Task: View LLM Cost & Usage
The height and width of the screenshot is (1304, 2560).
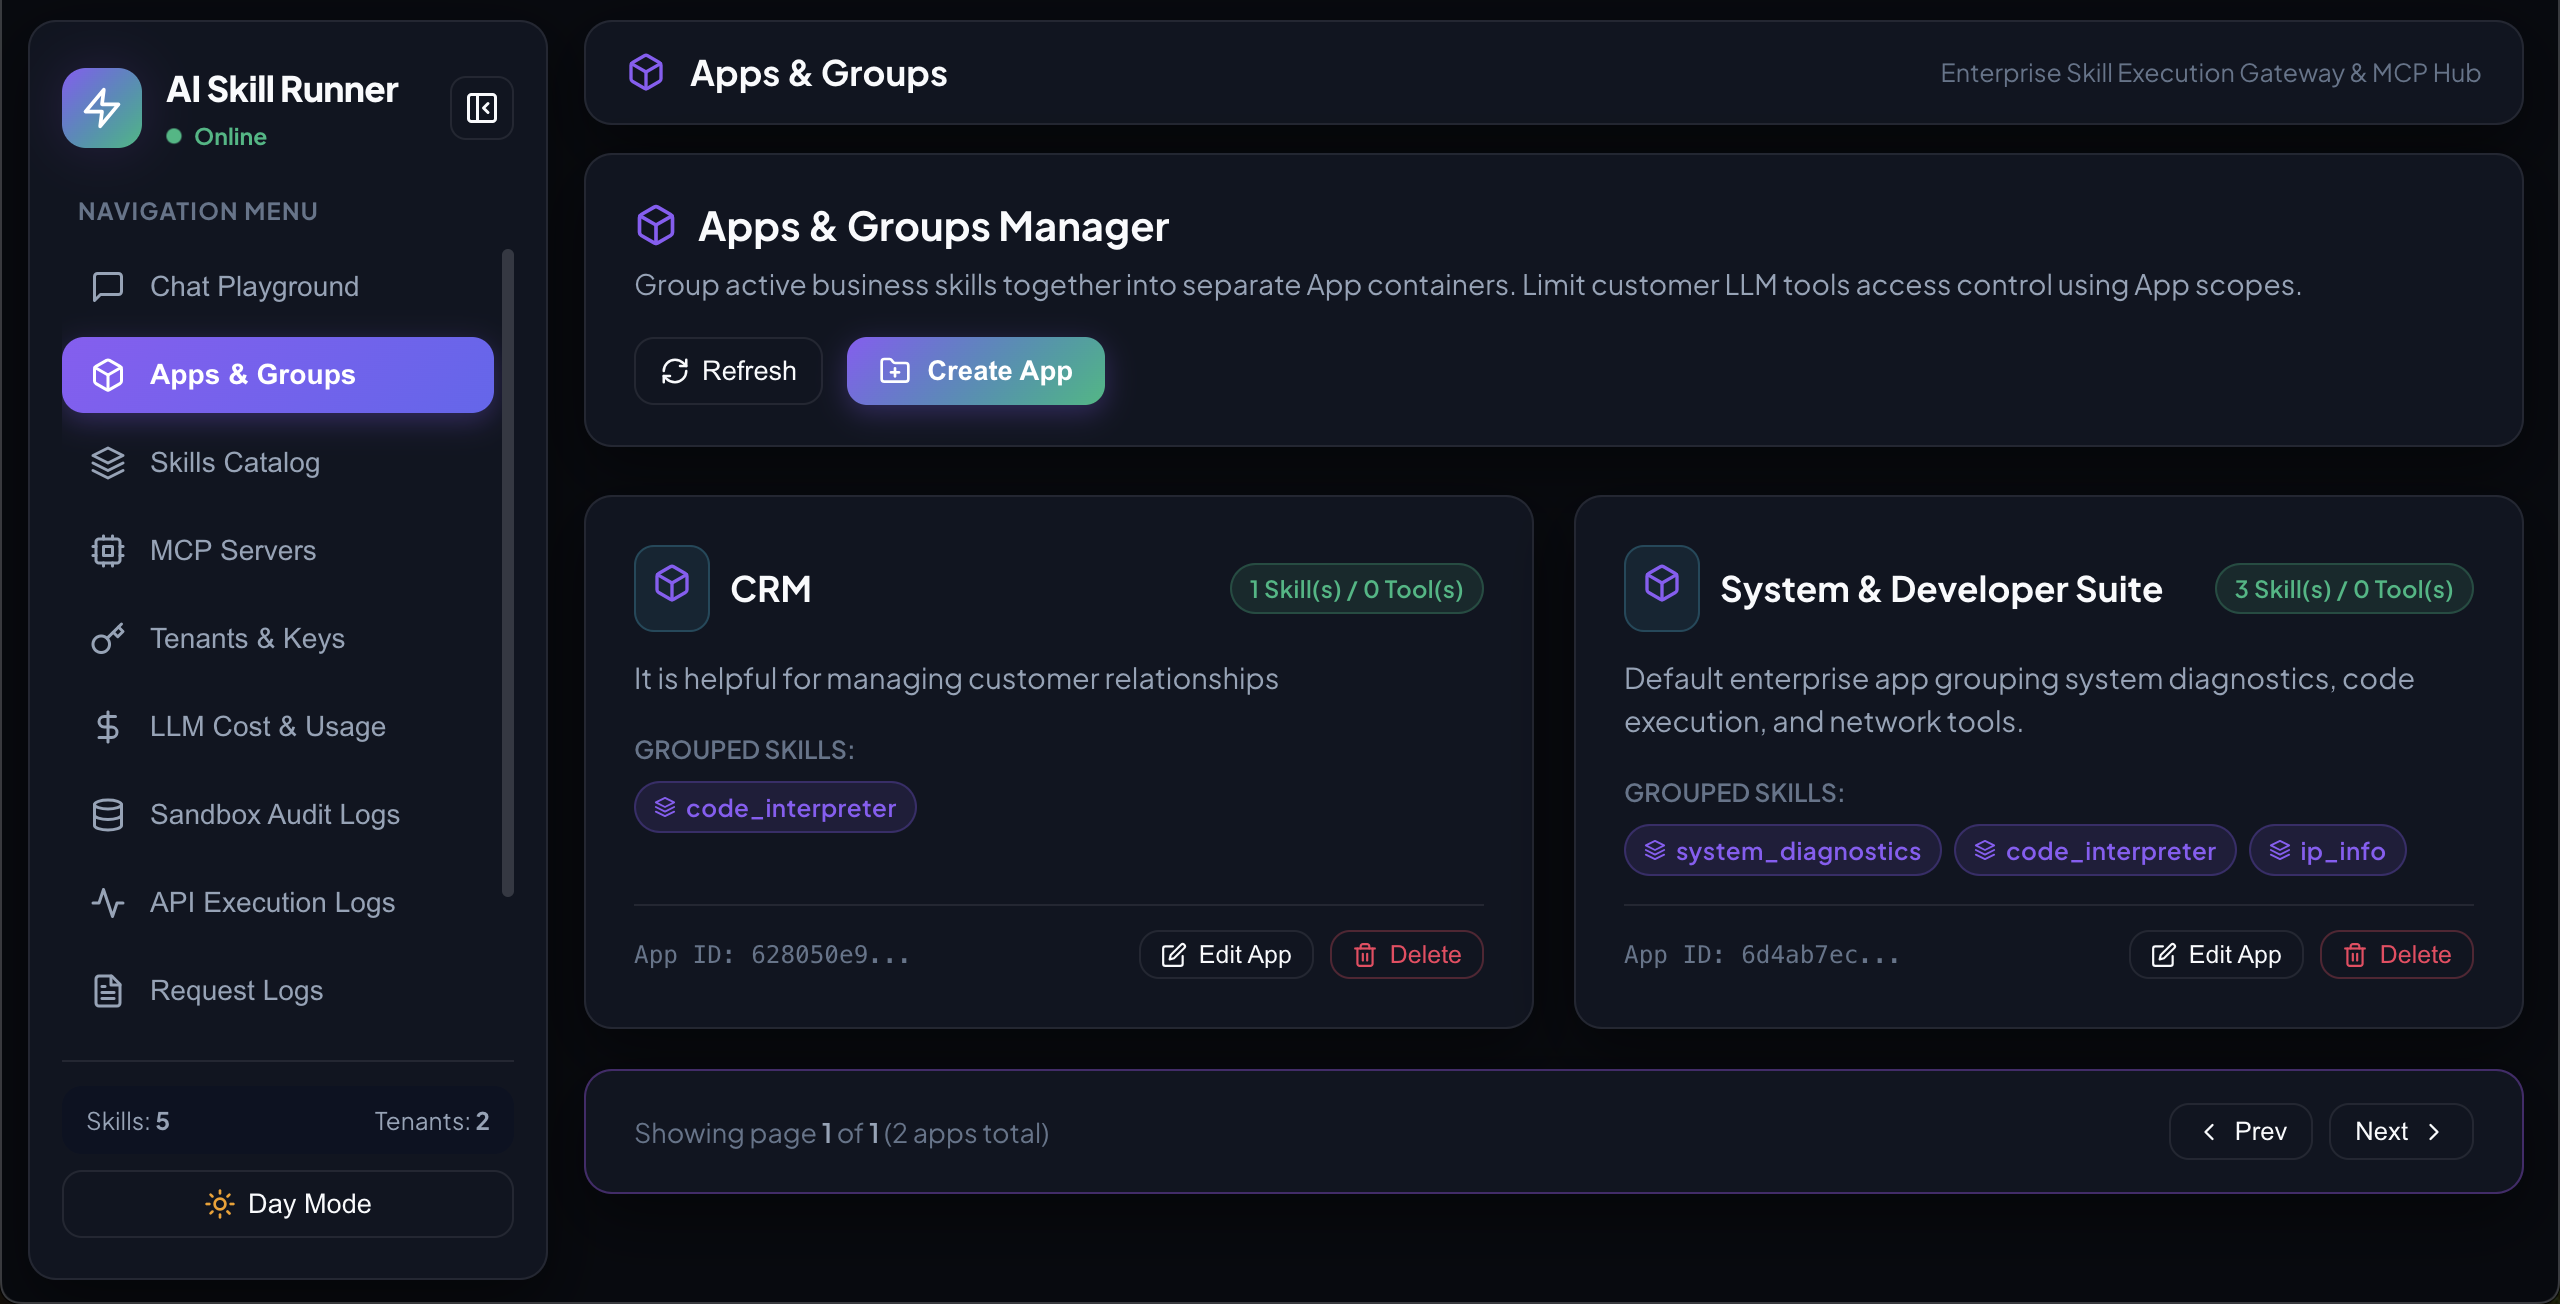Action: pyautogui.click(x=278, y=726)
